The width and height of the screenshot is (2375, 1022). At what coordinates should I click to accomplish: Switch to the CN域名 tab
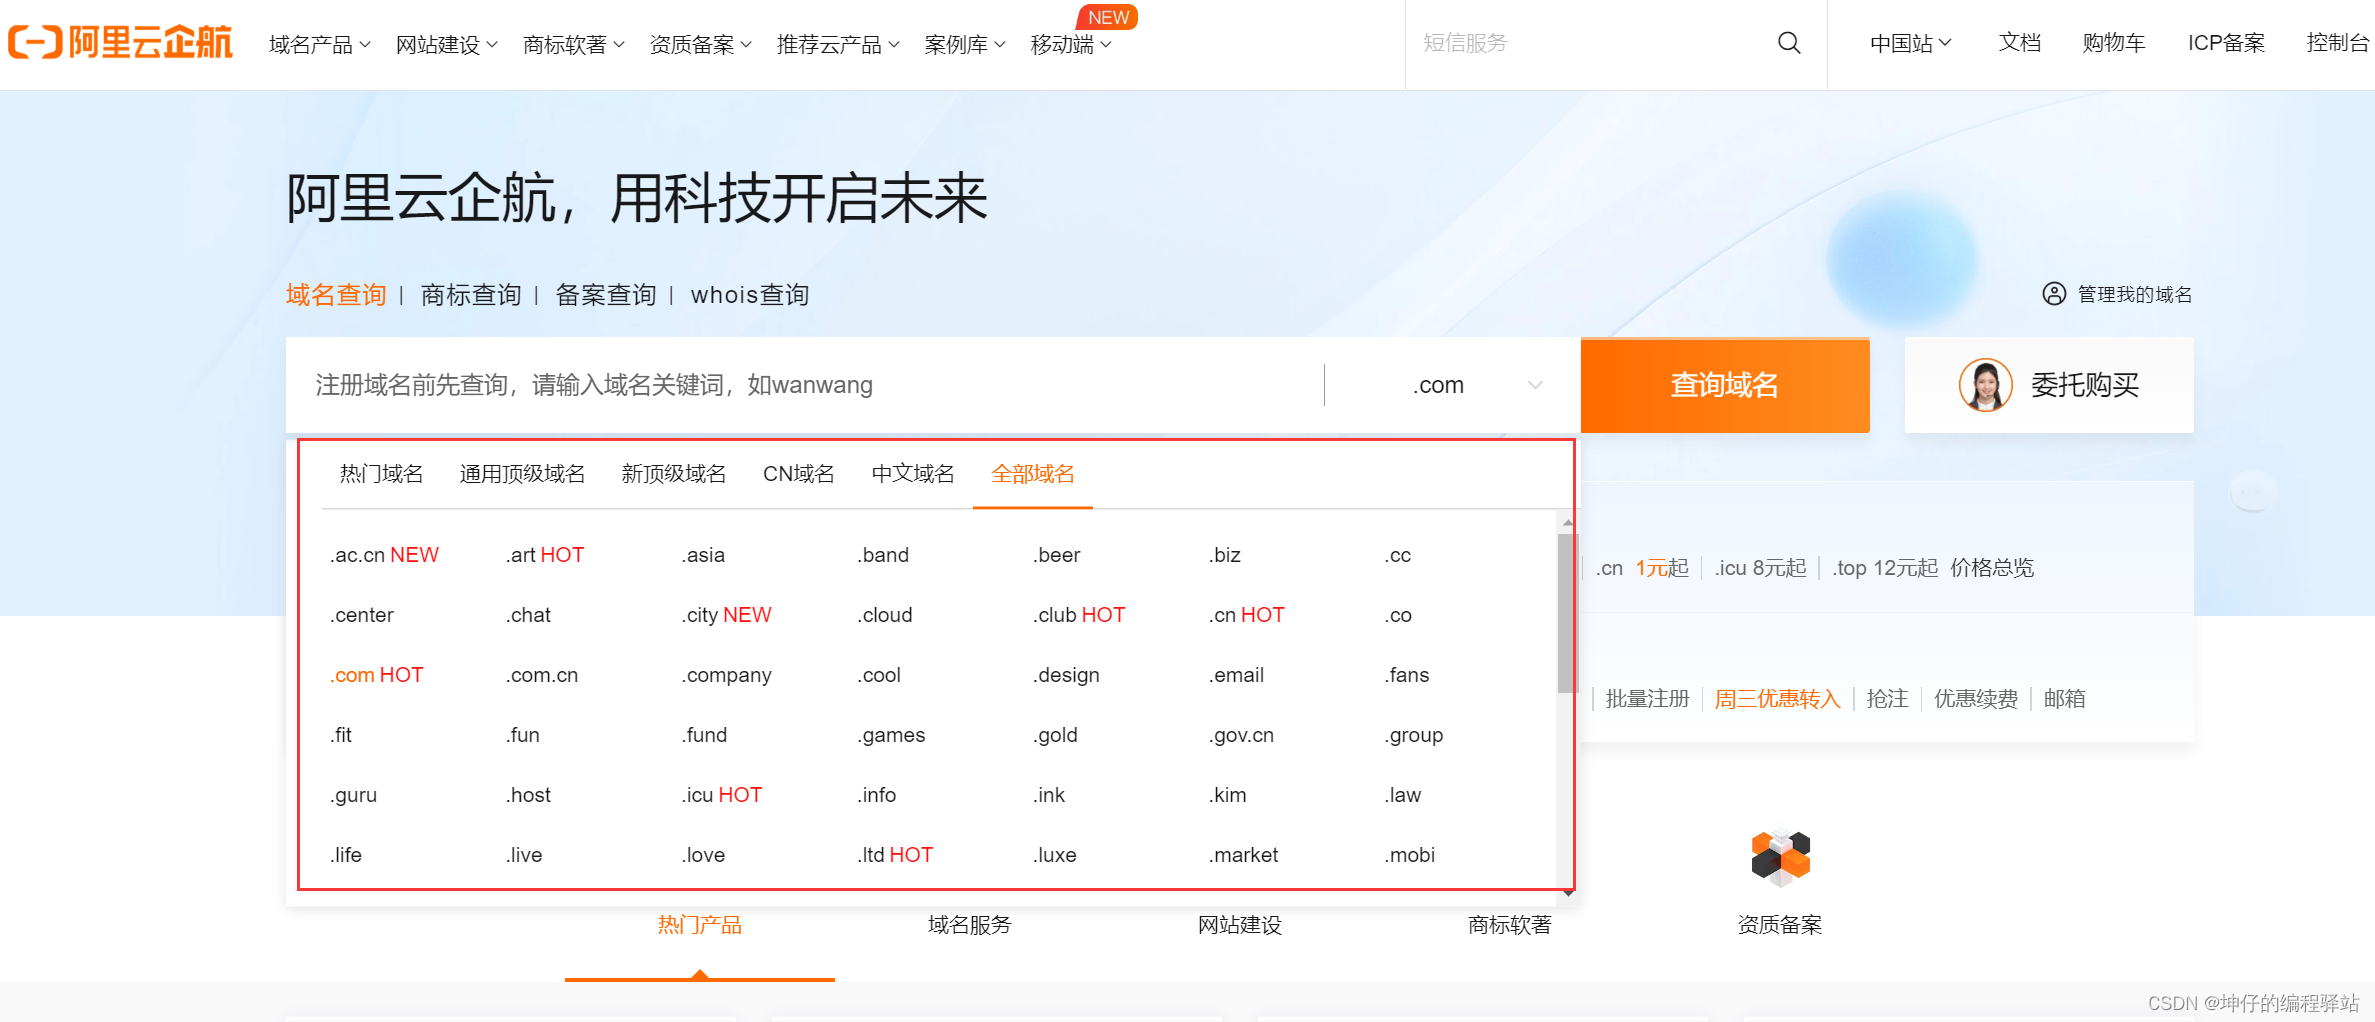798,474
